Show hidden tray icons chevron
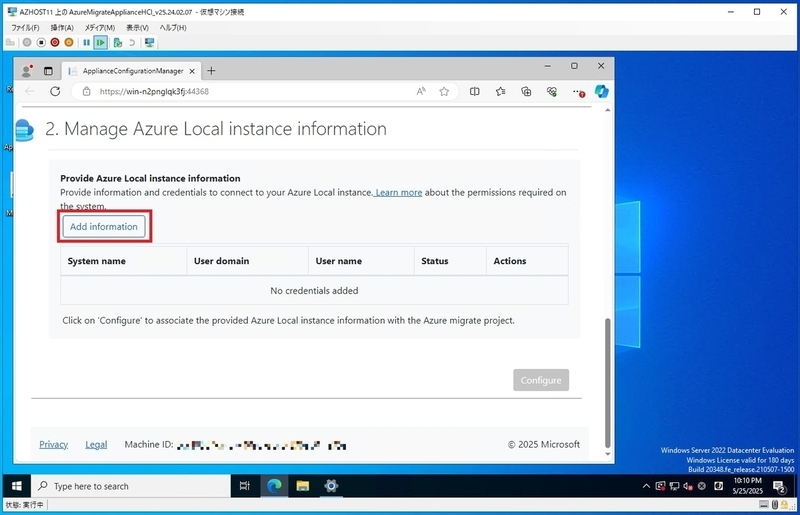800x515 pixels. [x=646, y=486]
